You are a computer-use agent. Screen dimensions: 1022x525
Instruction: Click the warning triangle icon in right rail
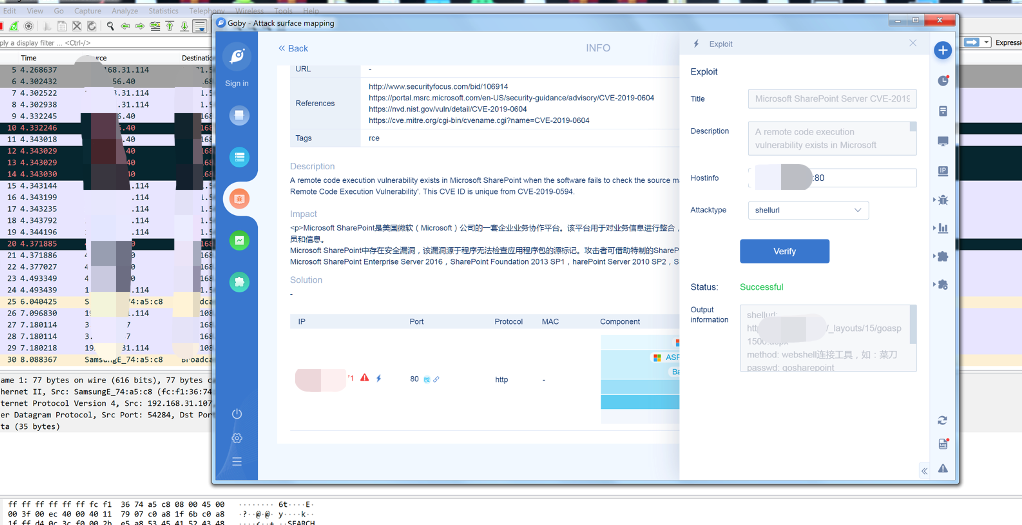pyautogui.click(x=942, y=468)
